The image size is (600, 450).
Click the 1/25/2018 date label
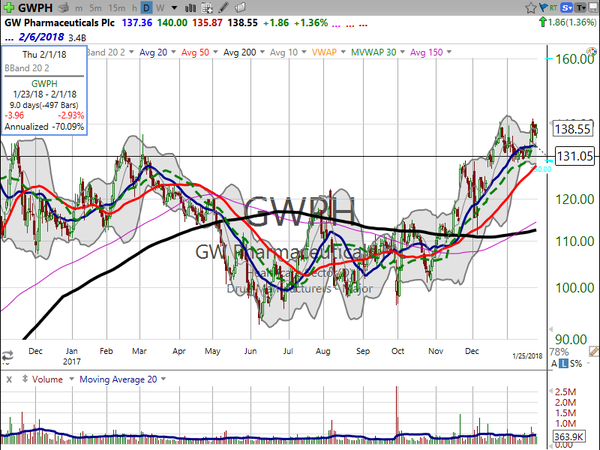tap(527, 356)
